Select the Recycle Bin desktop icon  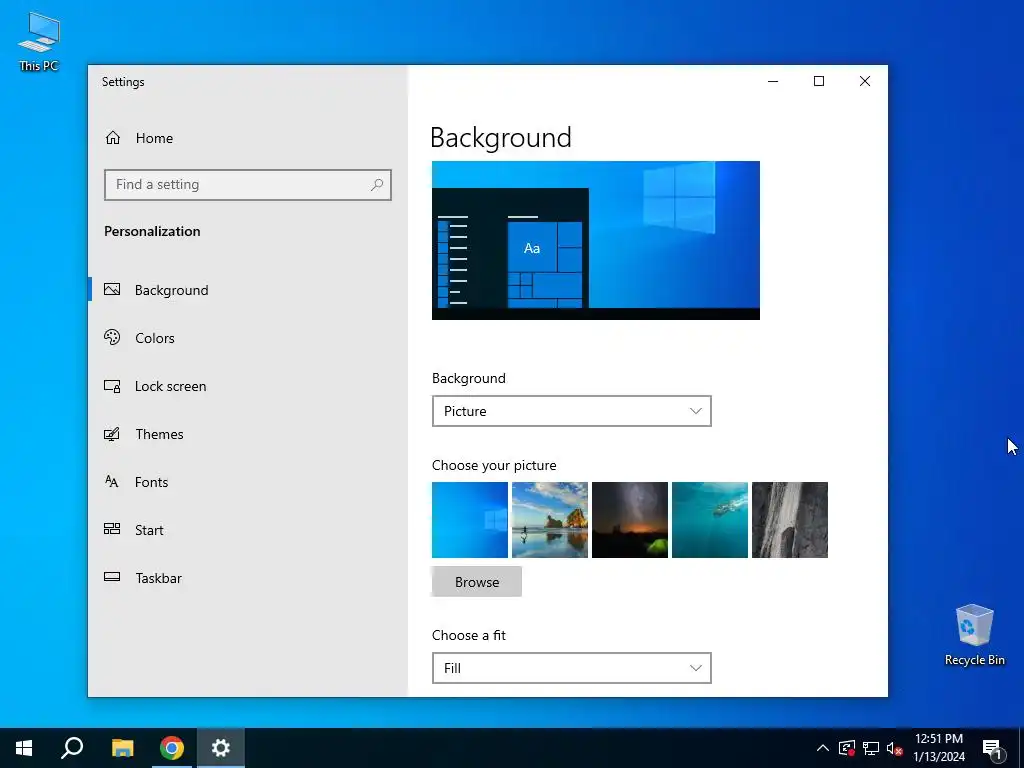tap(974, 635)
